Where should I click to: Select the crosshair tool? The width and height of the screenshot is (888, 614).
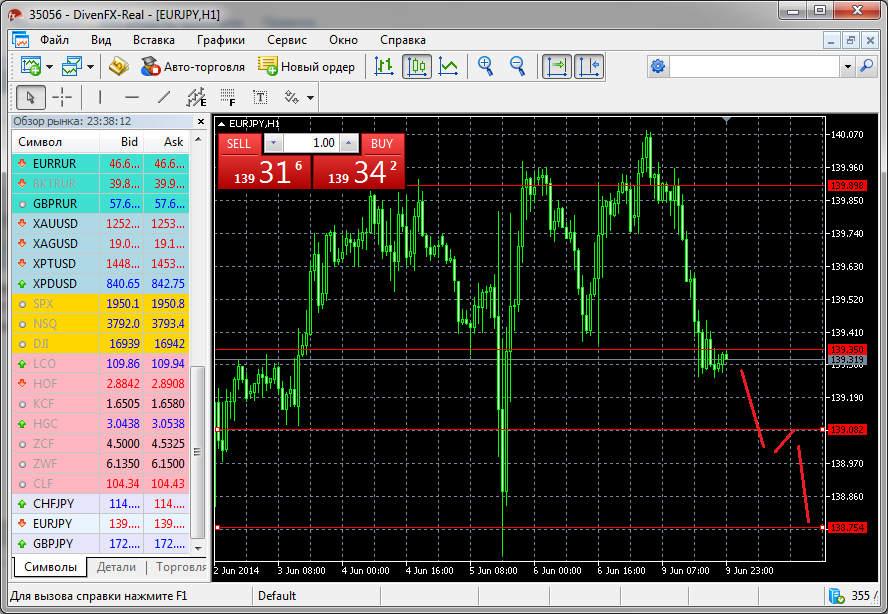[x=62, y=97]
